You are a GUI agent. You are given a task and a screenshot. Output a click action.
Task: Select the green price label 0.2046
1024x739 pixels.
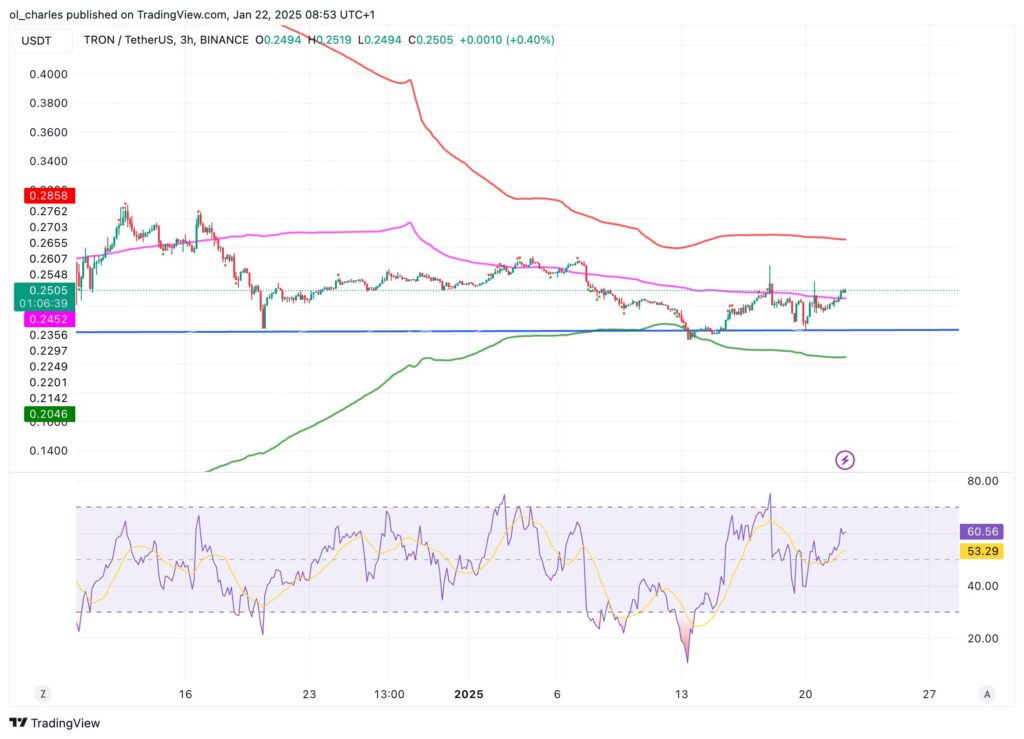click(47, 414)
